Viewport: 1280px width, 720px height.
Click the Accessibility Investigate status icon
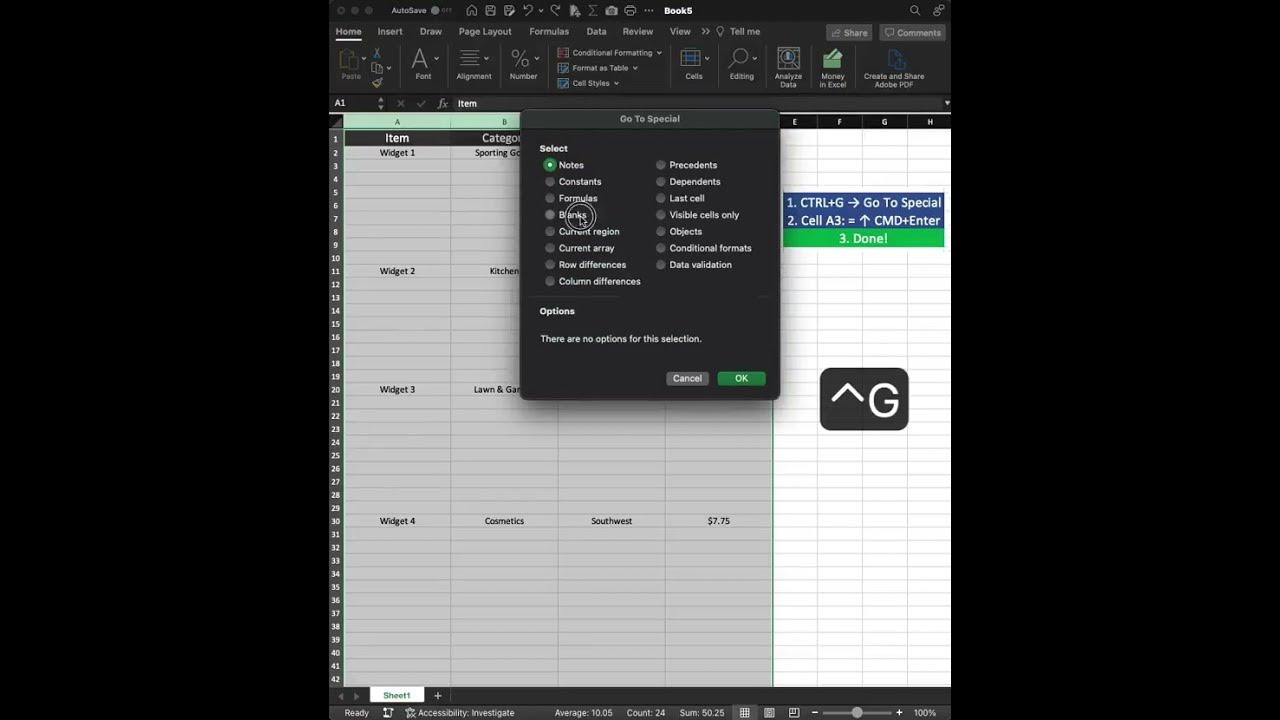(410, 713)
